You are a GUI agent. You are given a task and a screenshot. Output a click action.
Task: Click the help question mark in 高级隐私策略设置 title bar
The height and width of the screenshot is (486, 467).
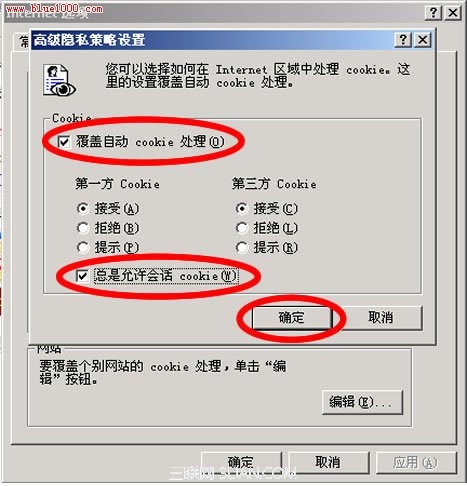coord(403,40)
